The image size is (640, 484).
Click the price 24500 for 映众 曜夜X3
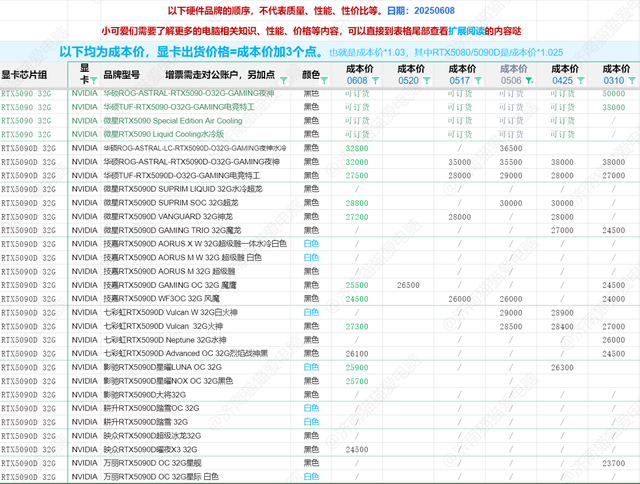pyautogui.click(x=357, y=449)
